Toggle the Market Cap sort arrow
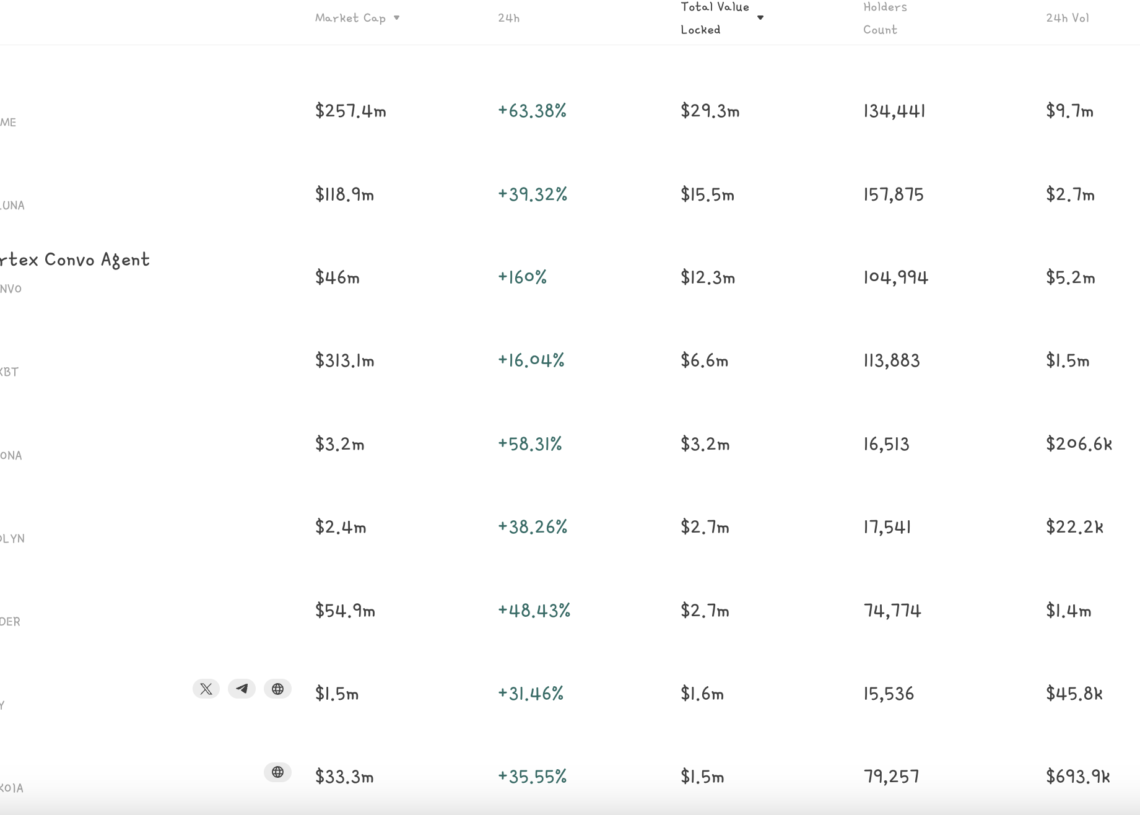1140x815 pixels. (x=397, y=18)
